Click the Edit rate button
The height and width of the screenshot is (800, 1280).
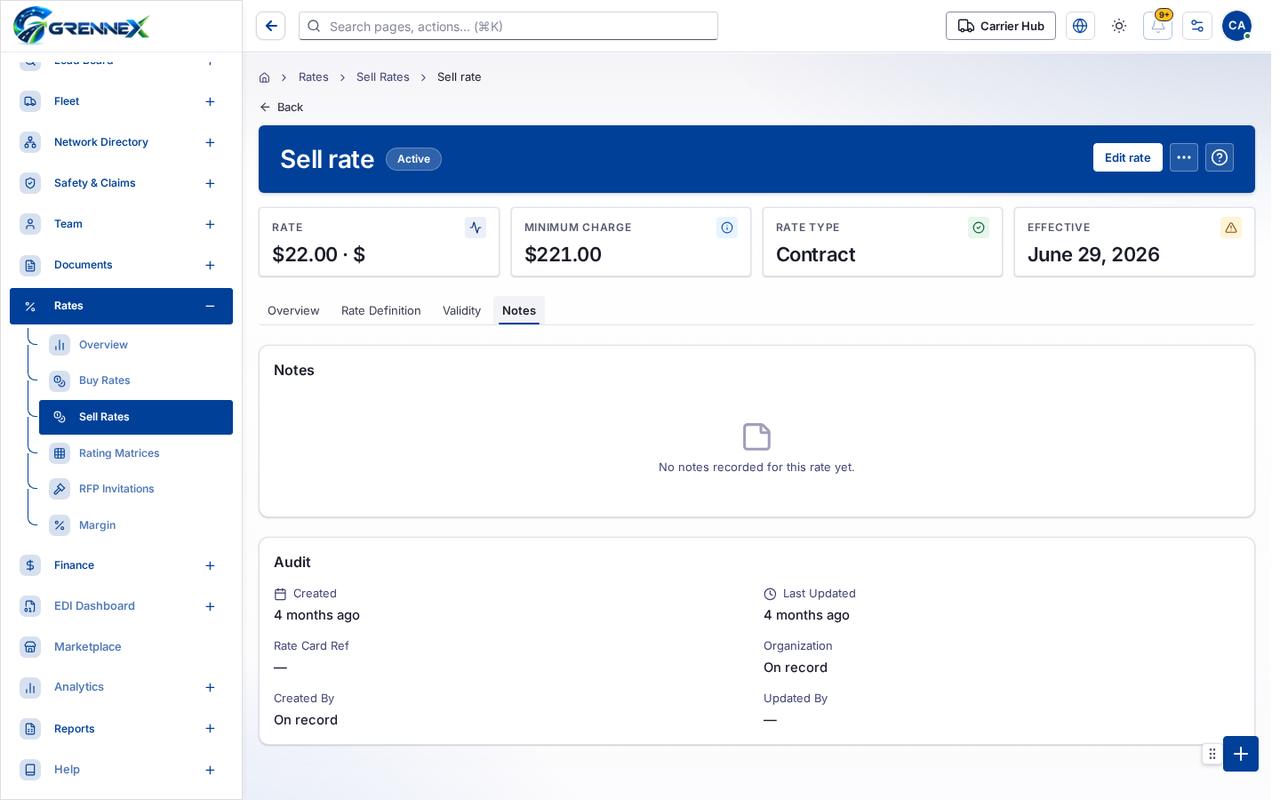click(x=1128, y=157)
